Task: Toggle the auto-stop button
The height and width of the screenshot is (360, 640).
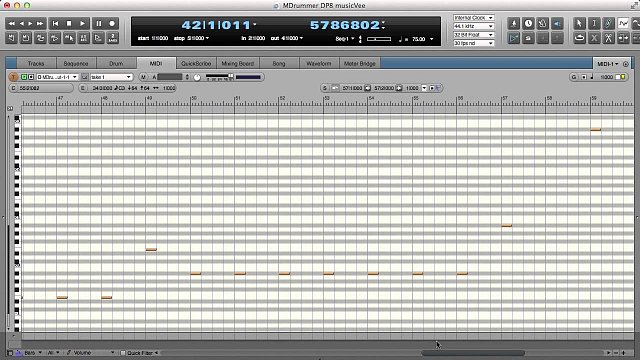Action: tap(26, 38)
